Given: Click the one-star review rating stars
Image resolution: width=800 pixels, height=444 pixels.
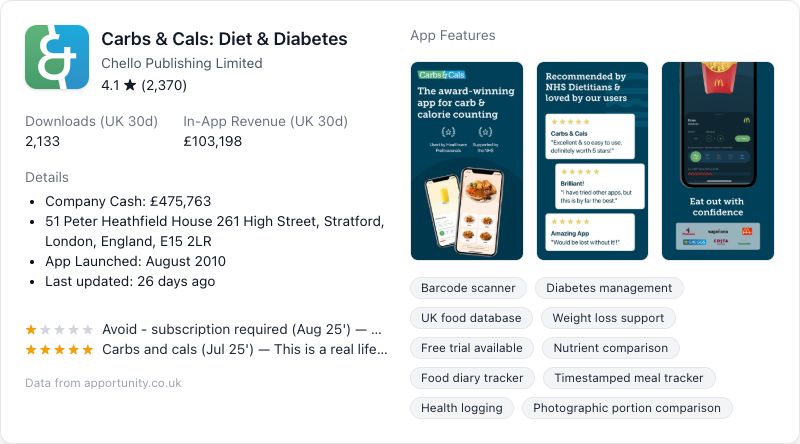Looking at the screenshot, I should pos(59,329).
